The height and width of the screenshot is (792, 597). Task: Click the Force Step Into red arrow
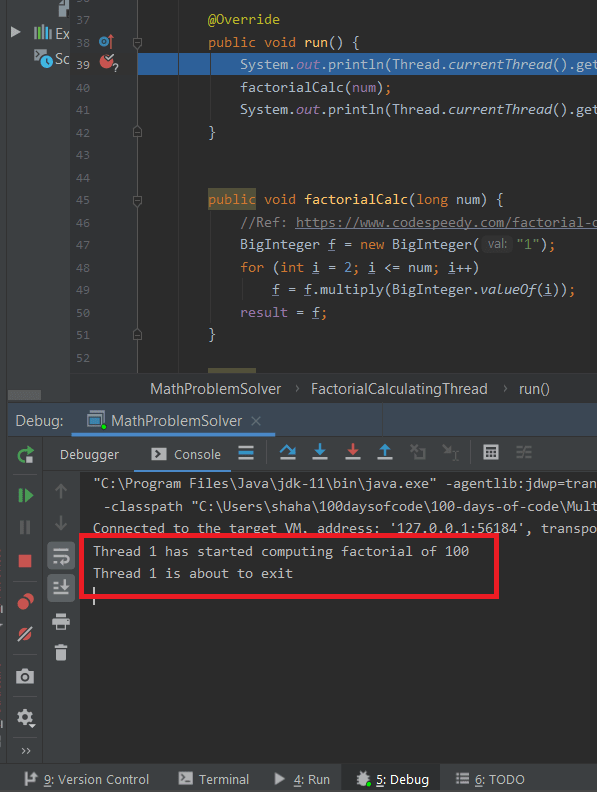pyautogui.click(x=353, y=452)
